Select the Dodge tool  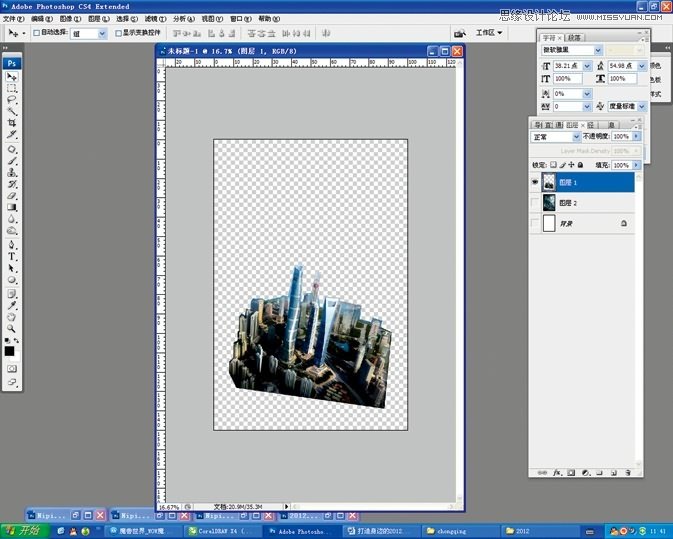coord(12,230)
